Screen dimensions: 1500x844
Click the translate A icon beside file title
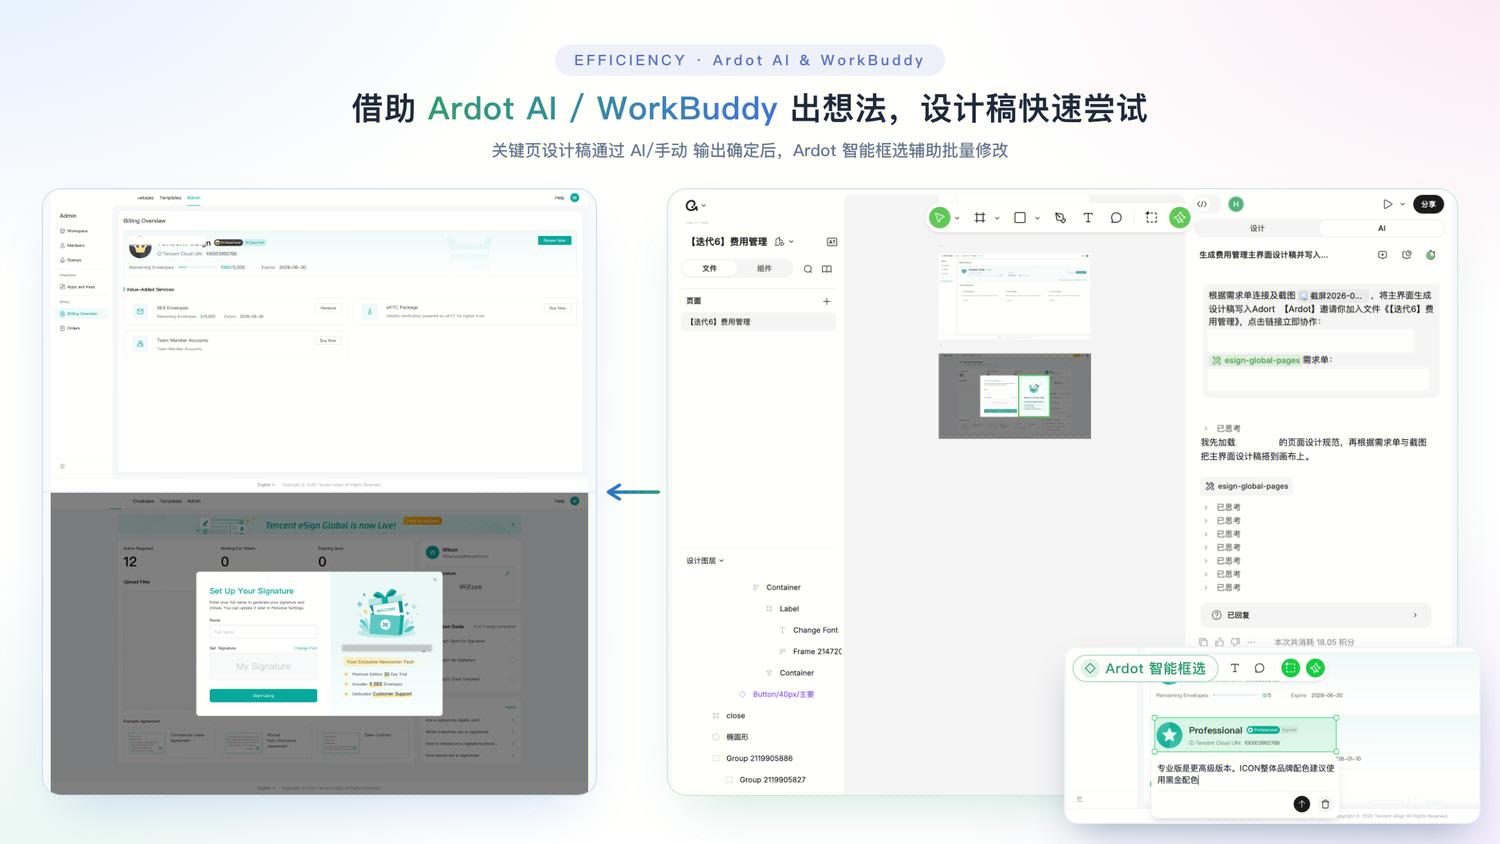832,242
